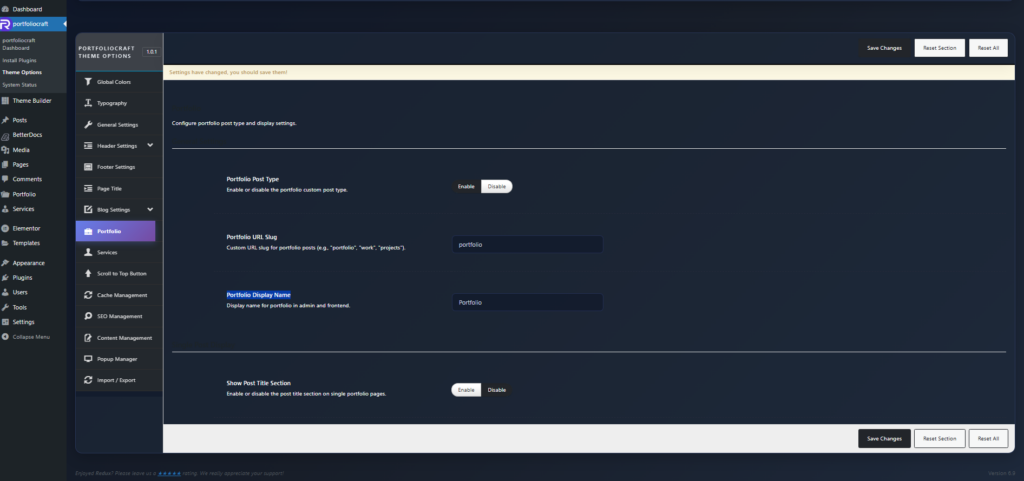This screenshot has width=1024, height=481.
Task: Click the Import / Export icon
Action: [x=88, y=380]
